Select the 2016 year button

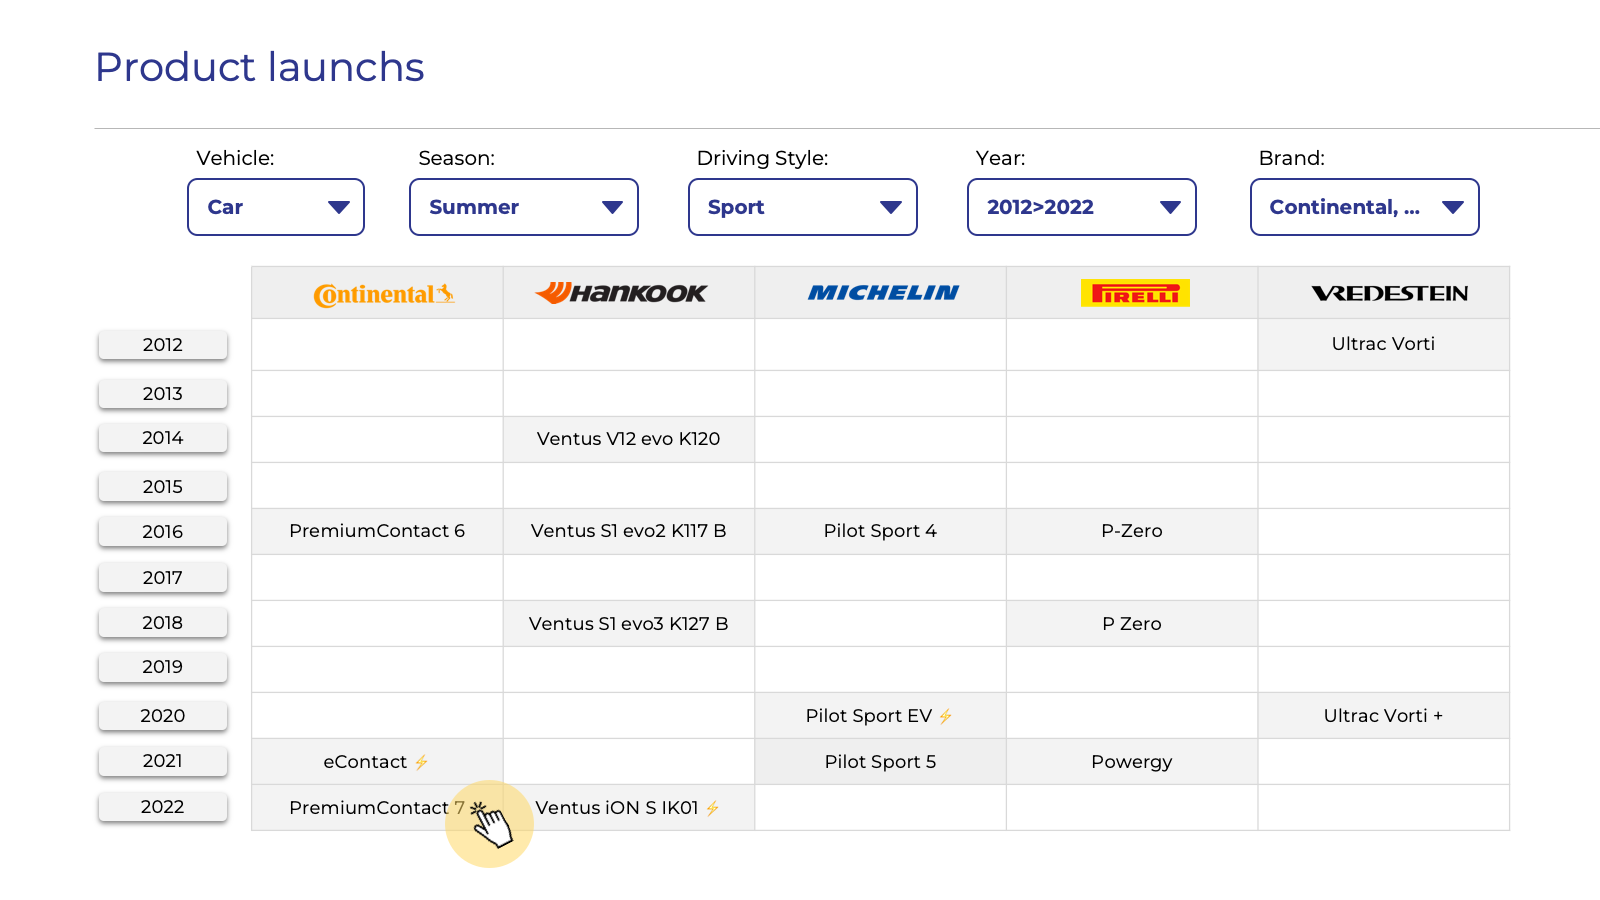click(163, 532)
